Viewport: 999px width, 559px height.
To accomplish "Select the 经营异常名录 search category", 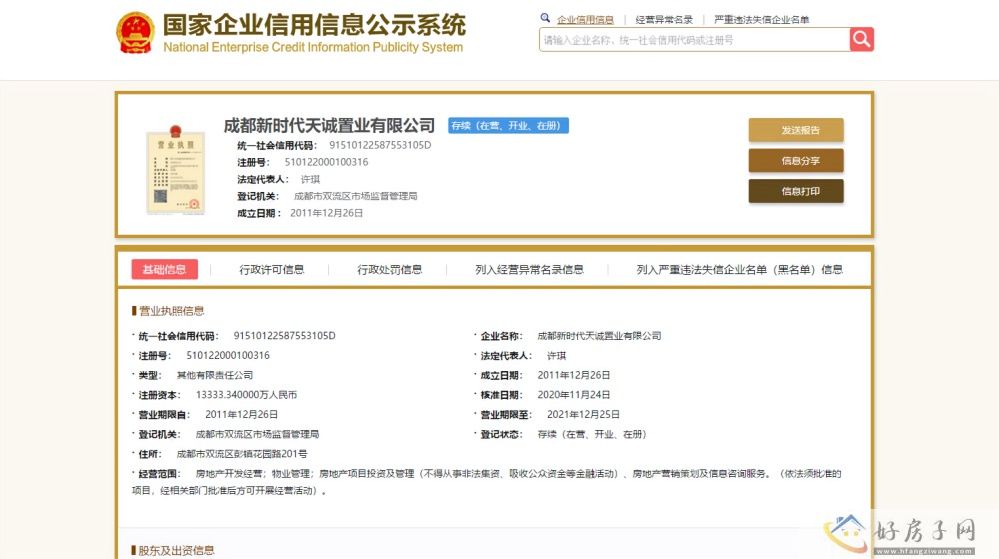I will [664, 20].
